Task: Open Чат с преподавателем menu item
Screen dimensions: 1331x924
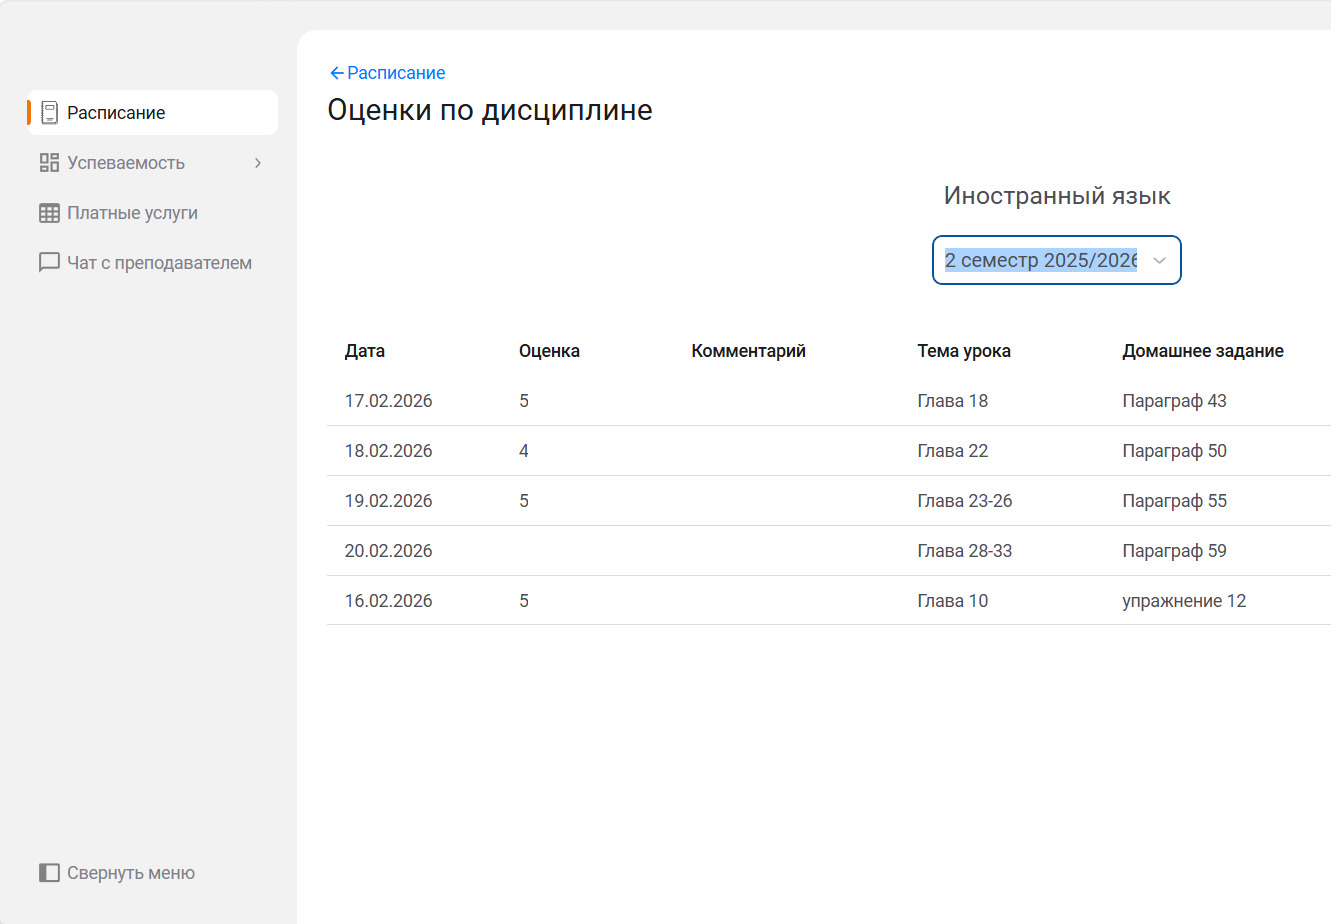Action: click(x=152, y=263)
